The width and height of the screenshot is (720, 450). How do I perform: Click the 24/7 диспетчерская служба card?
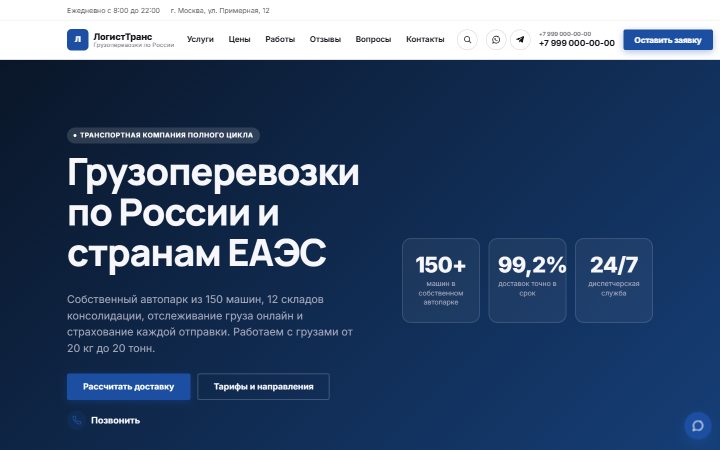point(613,280)
